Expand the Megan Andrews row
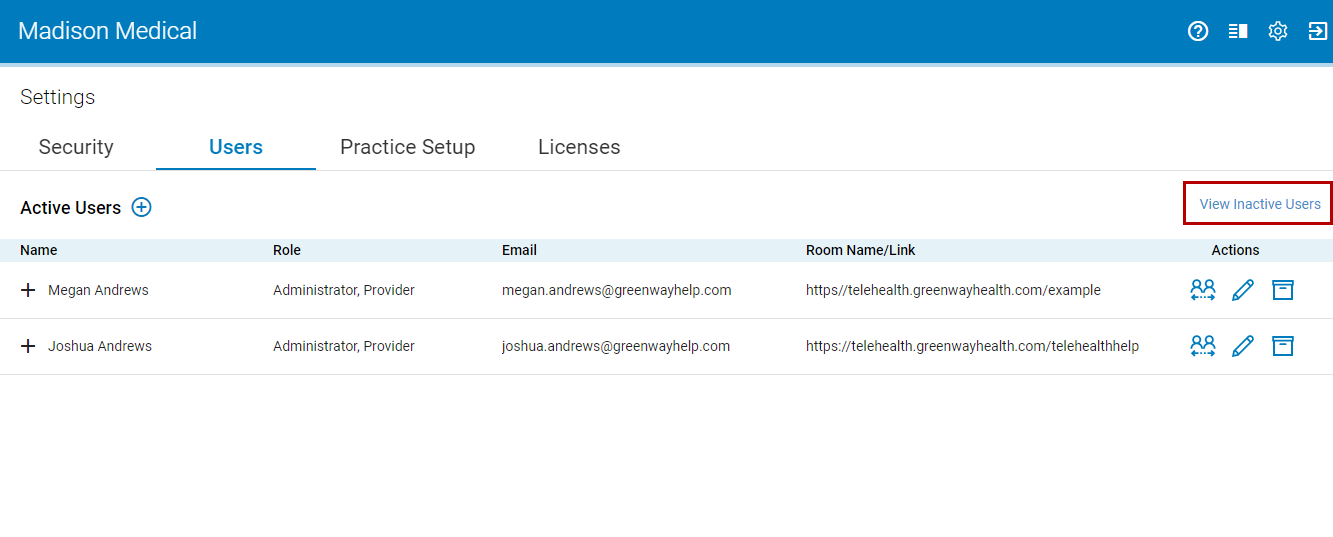Viewport: 1333px width, 537px height. pyautogui.click(x=28, y=290)
